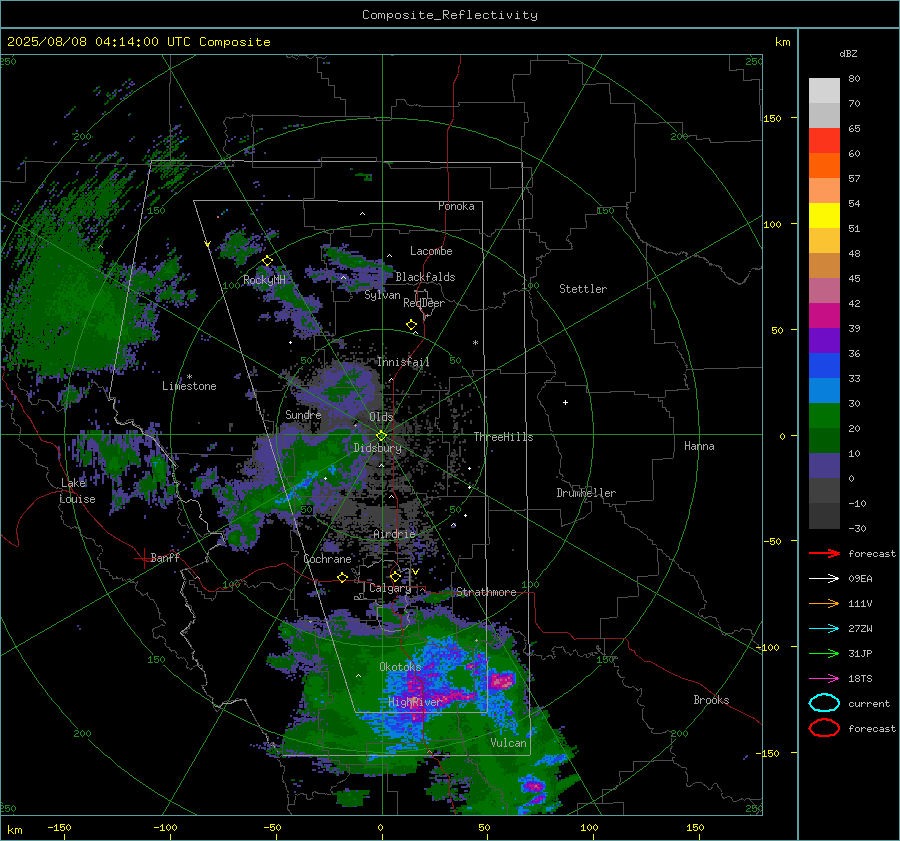Click the dBZ legend heading
The height and width of the screenshot is (841, 900).
pos(848,54)
